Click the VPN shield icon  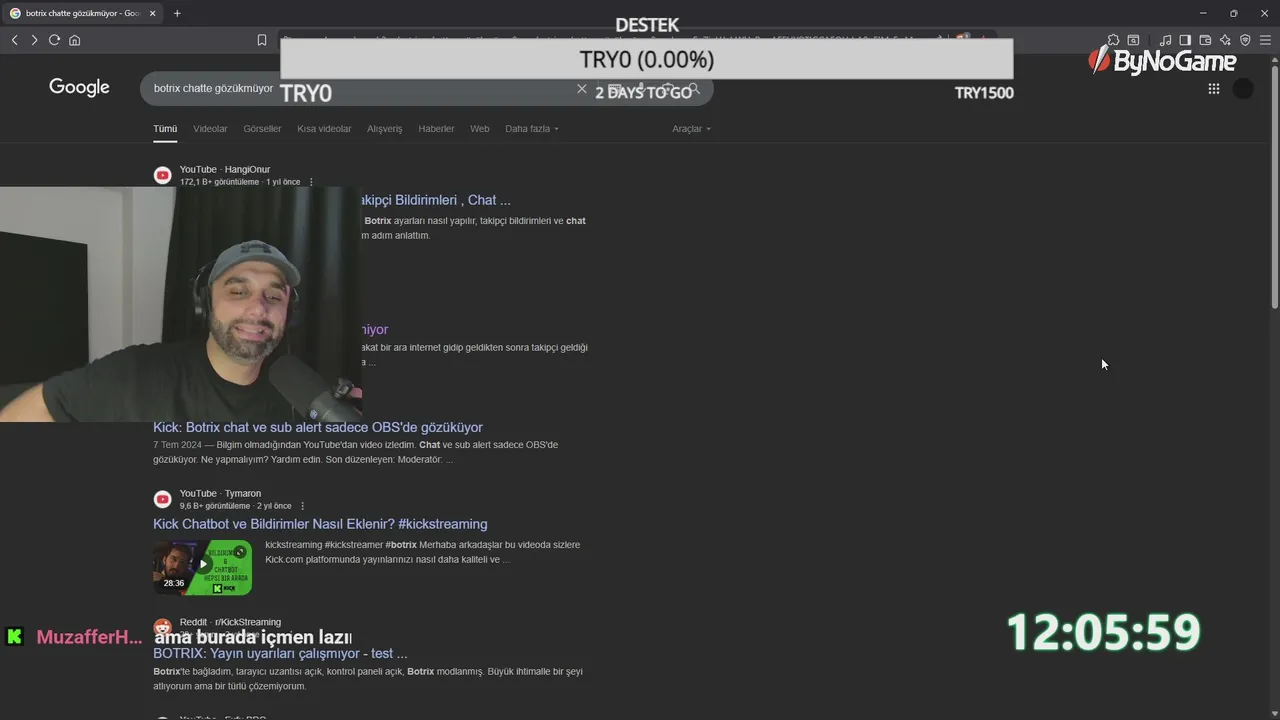tap(1245, 40)
